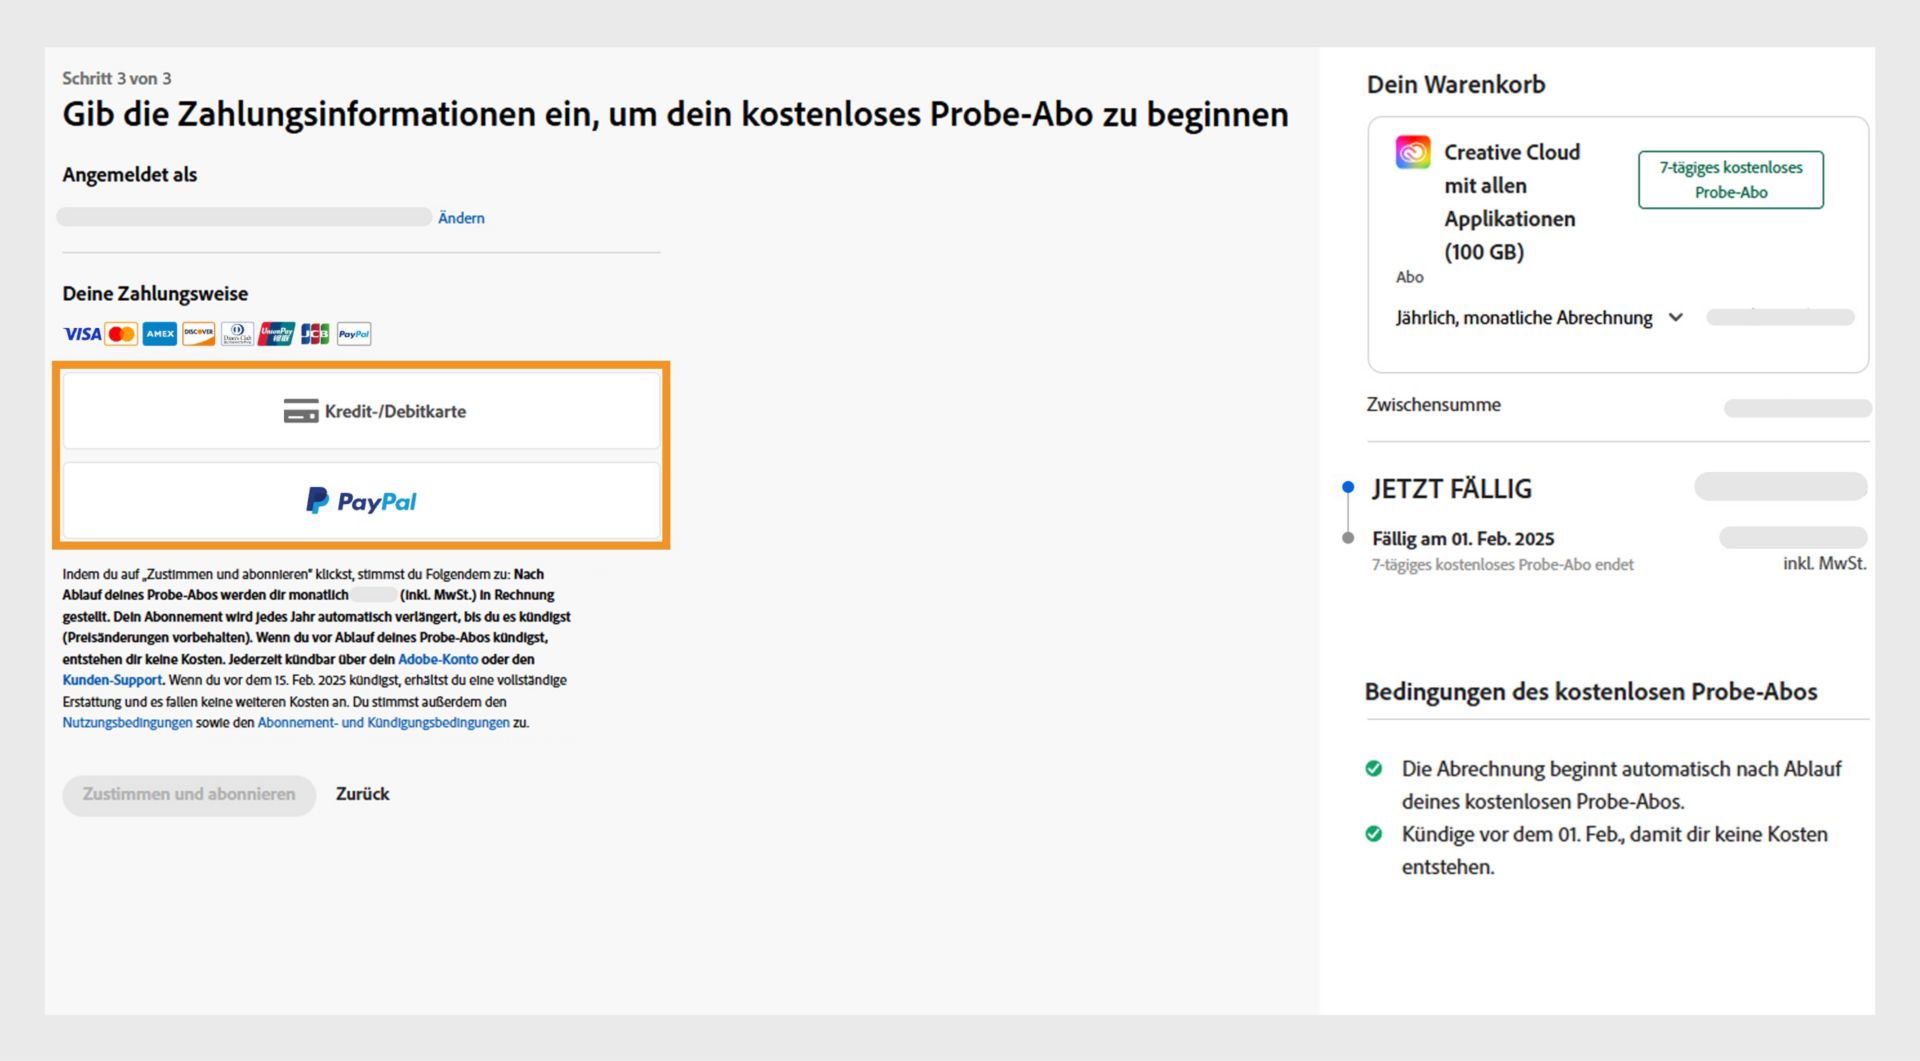
Task: Choose PayPal as payment method
Action: click(362, 501)
